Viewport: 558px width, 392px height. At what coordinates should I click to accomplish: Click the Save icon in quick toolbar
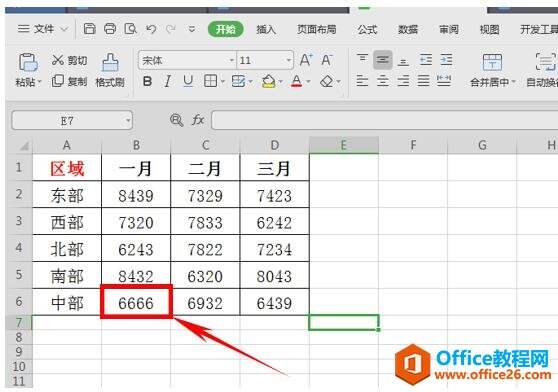[x=89, y=29]
